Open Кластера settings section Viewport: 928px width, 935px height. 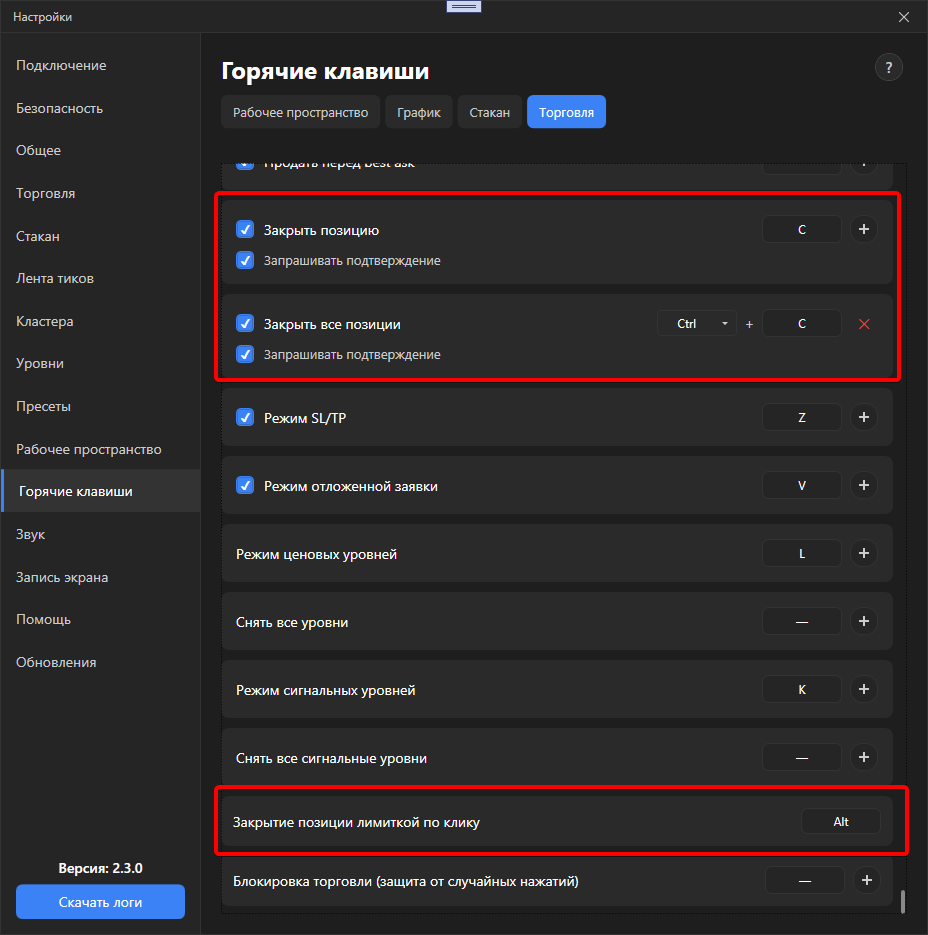[x=100, y=321]
